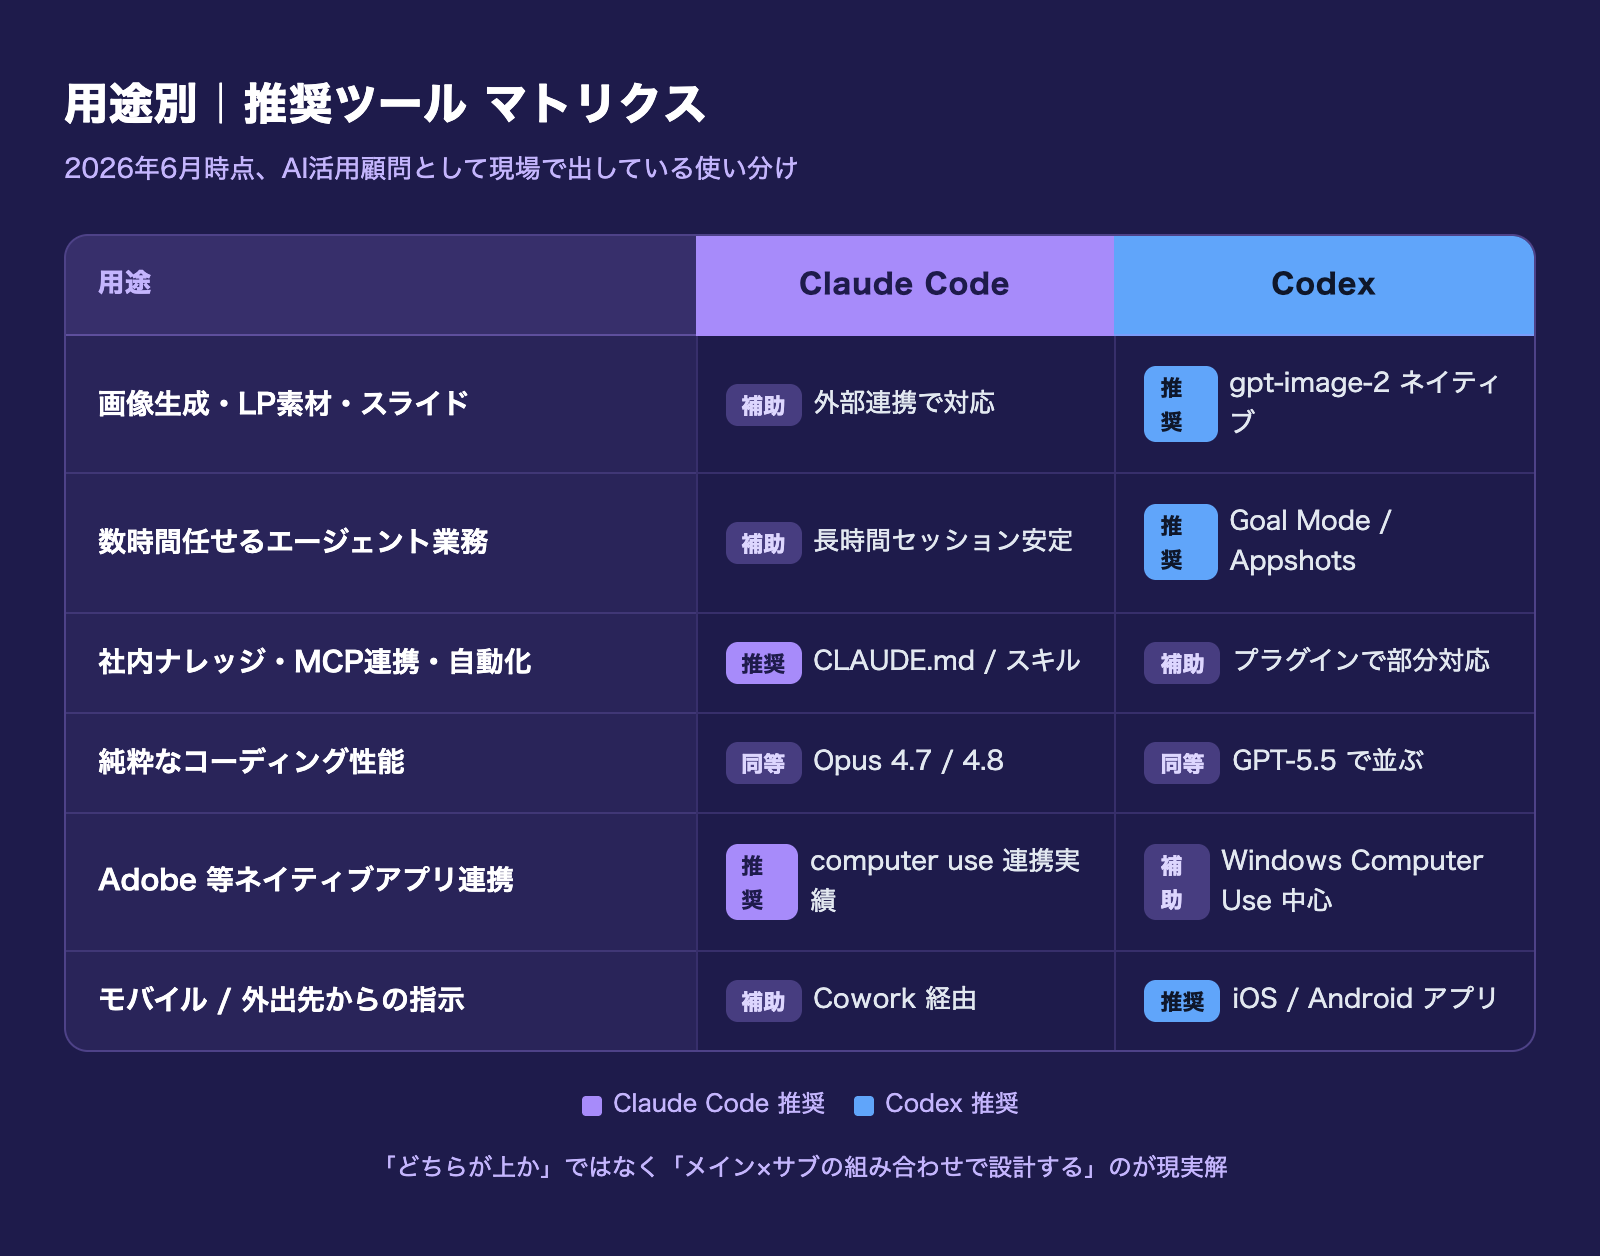Click the 同等 badge beside Opus 4.7 / 4.8
1600x1256 pixels.
(763, 763)
